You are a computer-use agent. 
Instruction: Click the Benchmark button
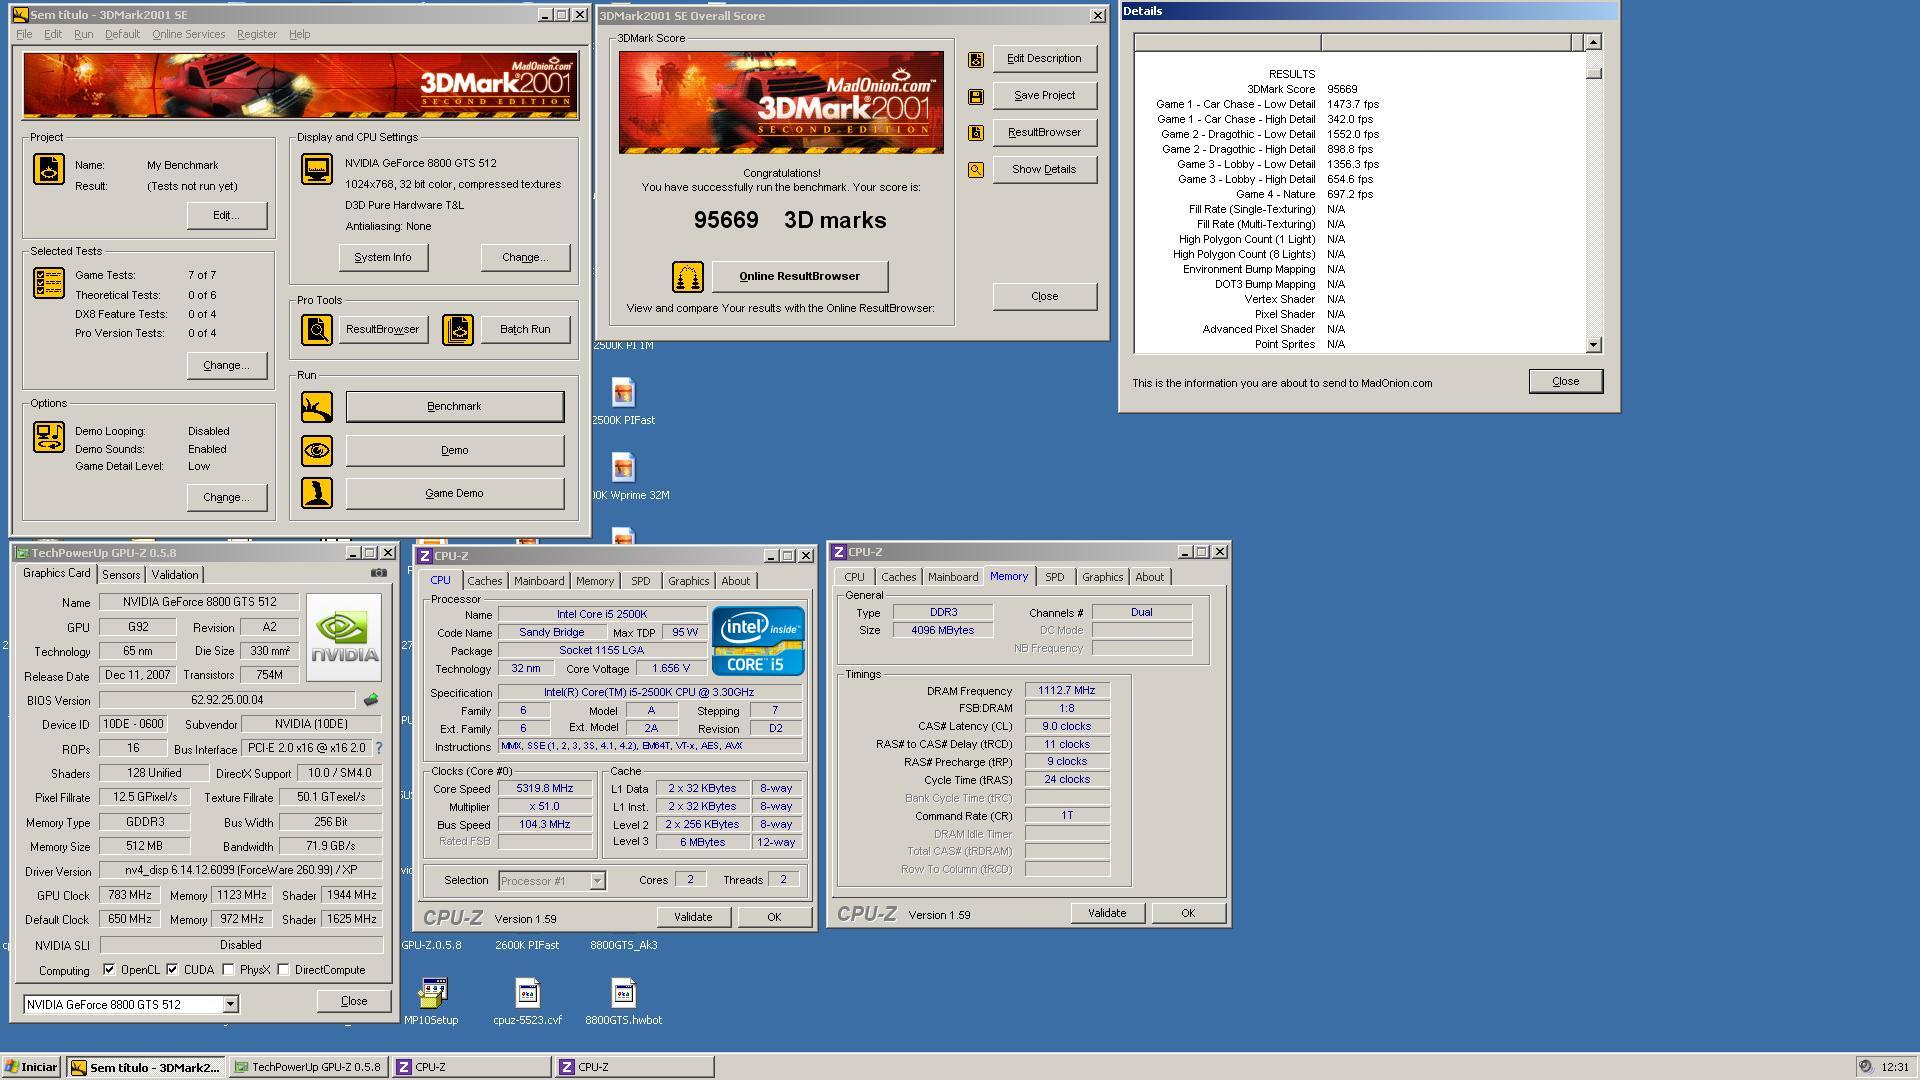tap(455, 407)
